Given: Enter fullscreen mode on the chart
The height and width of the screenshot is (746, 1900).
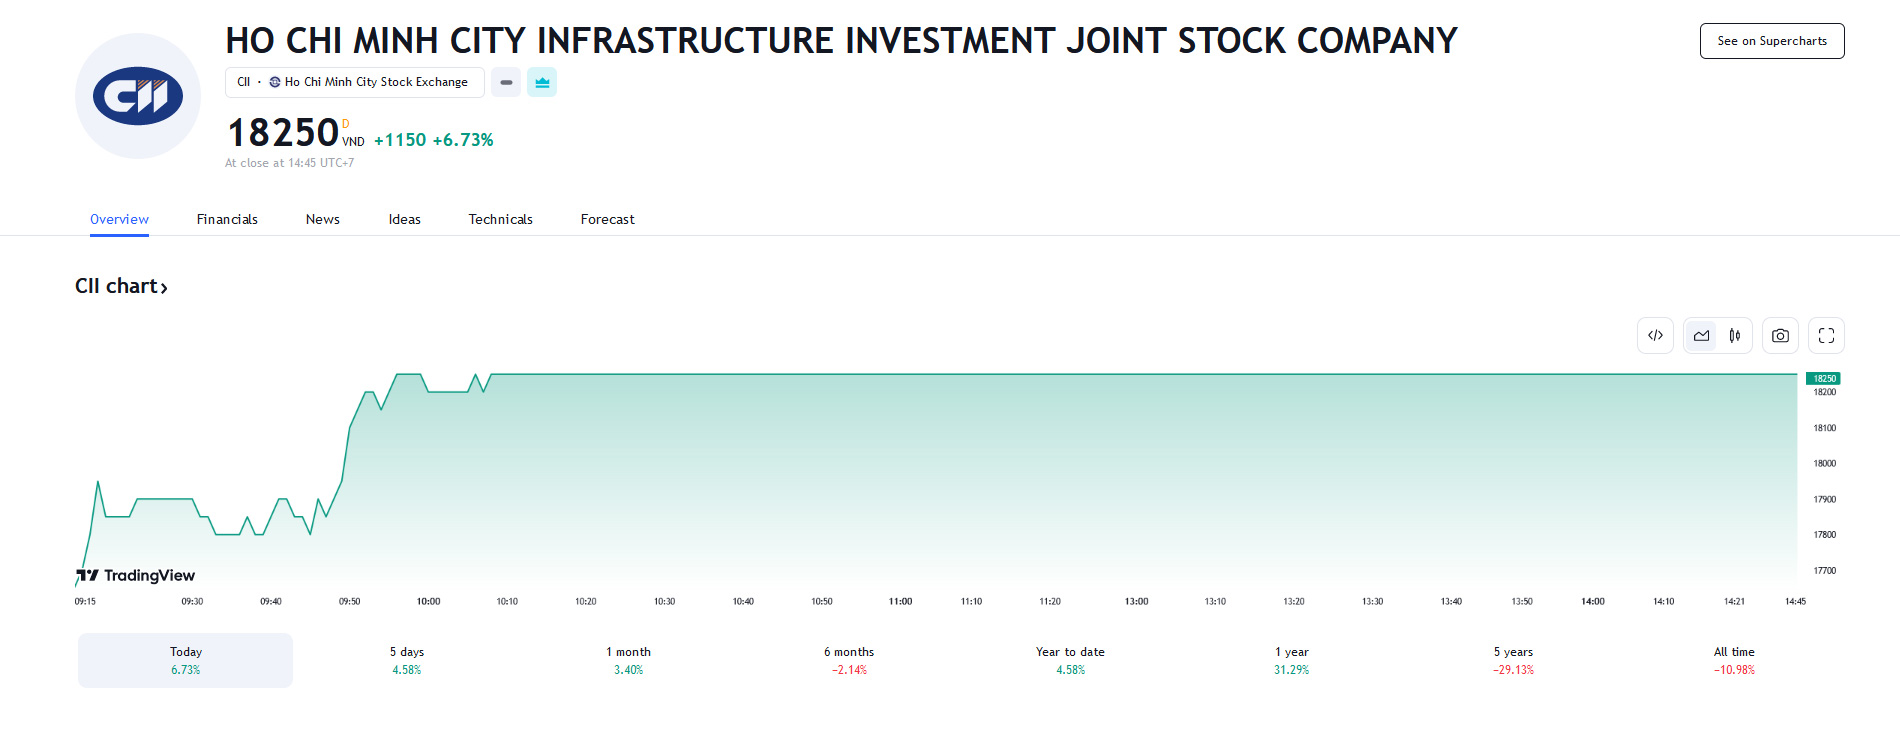Looking at the screenshot, I should click(1826, 335).
